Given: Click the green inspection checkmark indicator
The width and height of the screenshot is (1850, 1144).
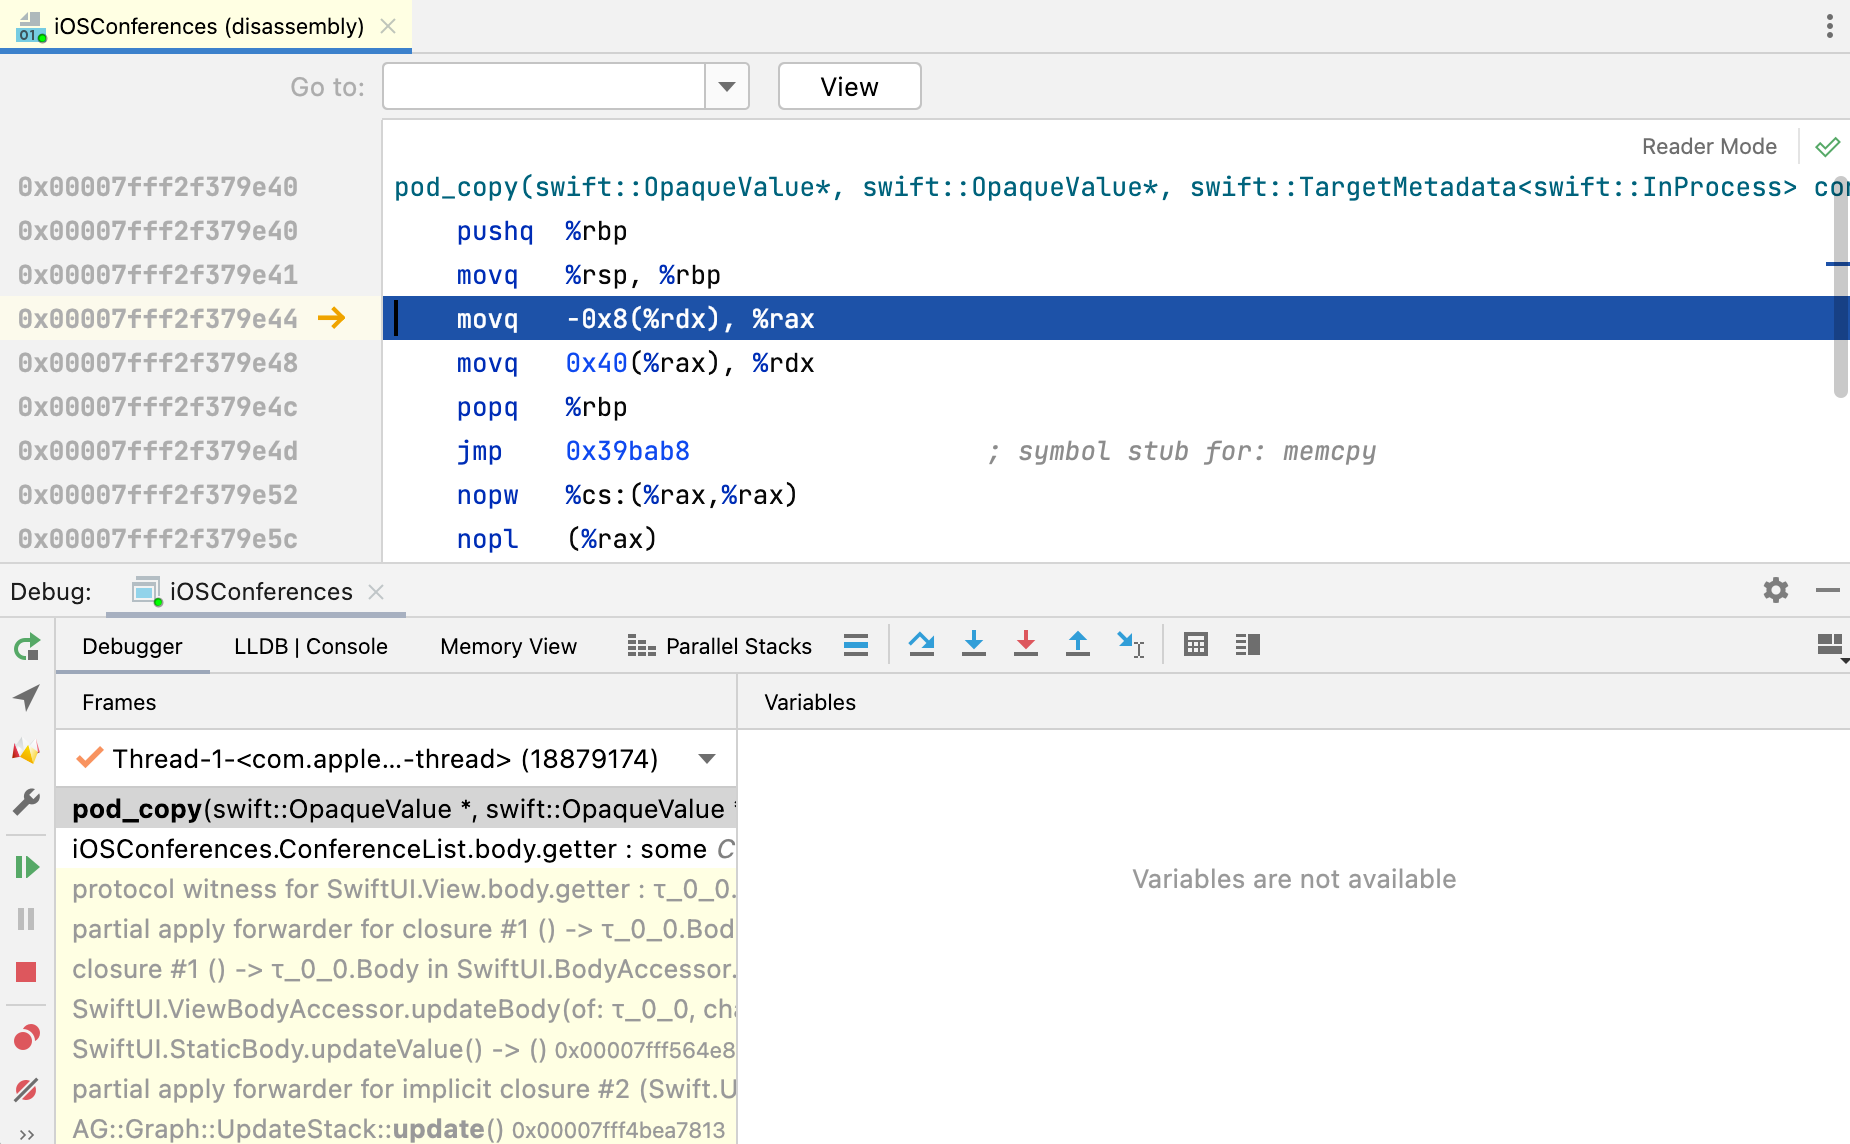Looking at the screenshot, I should tap(1827, 147).
